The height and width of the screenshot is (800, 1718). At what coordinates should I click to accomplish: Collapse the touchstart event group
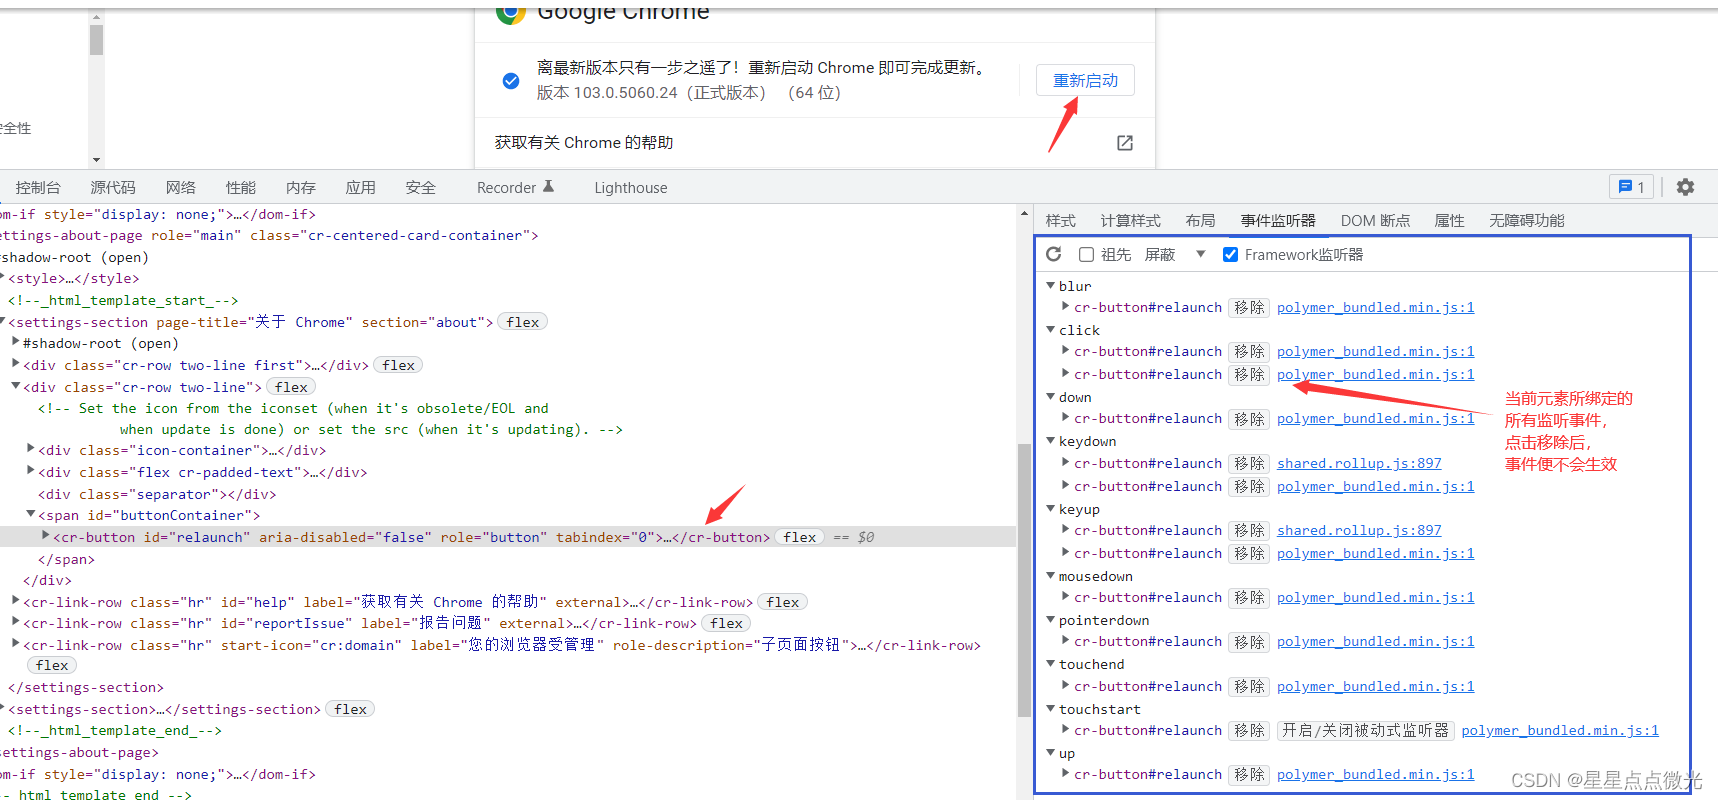[x=1050, y=709]
